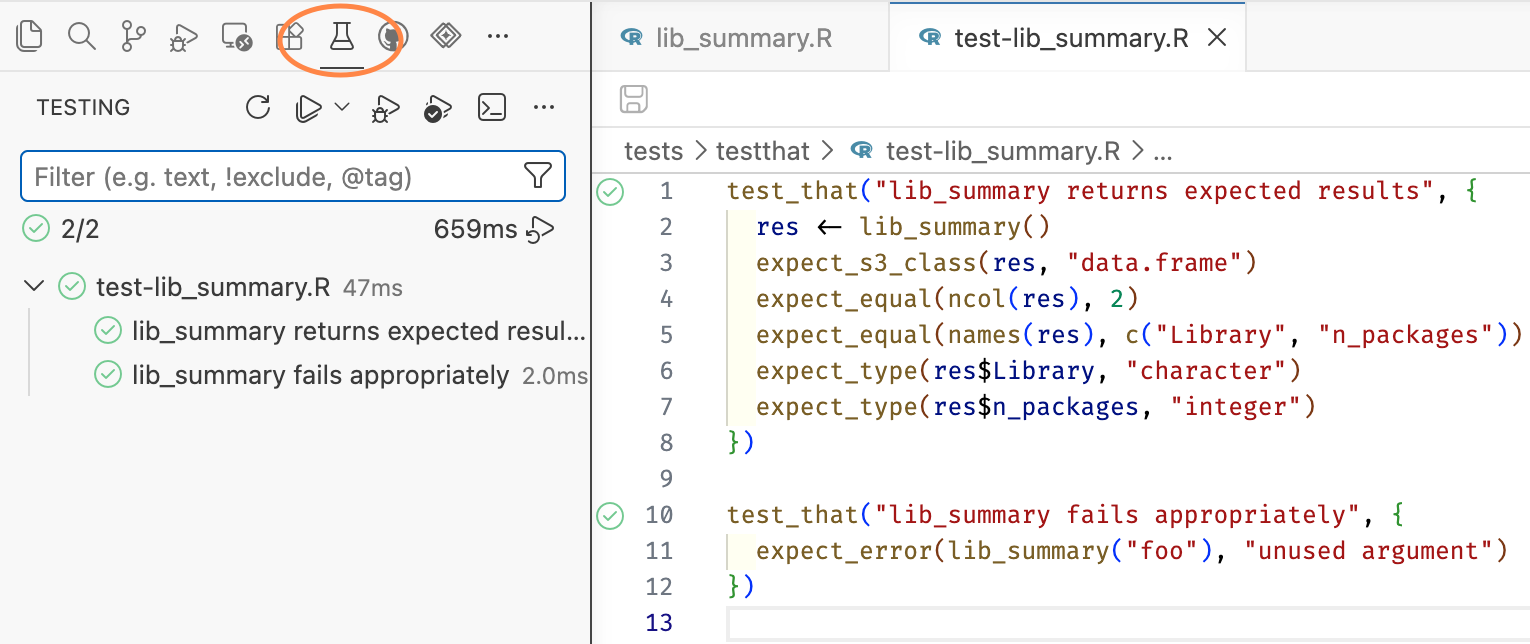The width and height of the screenshot is (1530, 644).
Task: Collapse the test-lib_summary.R tree node
Action: (x=35, y=287)
